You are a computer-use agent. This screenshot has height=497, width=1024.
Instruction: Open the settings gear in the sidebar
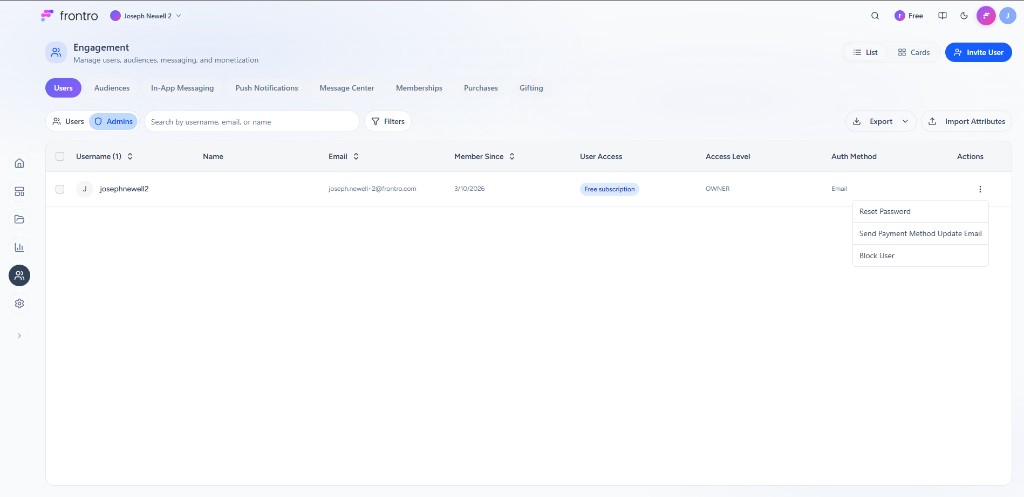pos(19,304)
